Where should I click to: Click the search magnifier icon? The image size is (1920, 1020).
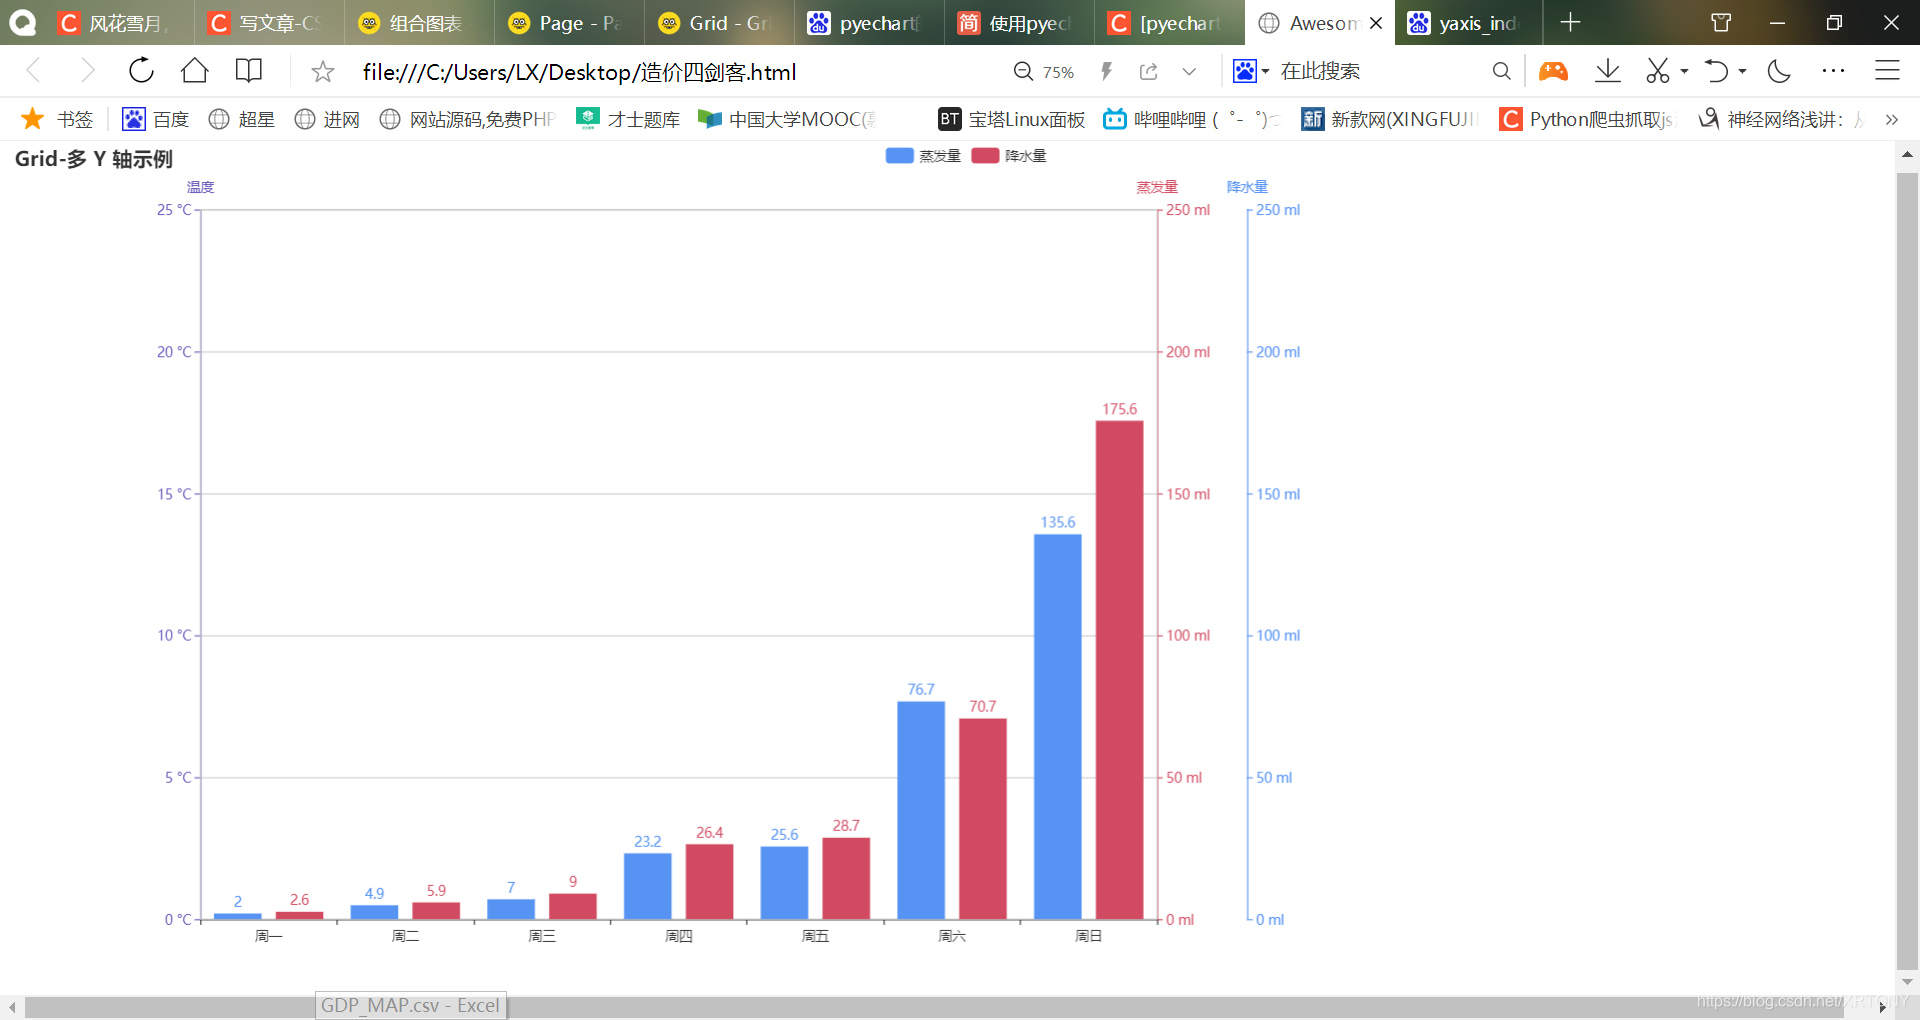[1501, 71]
